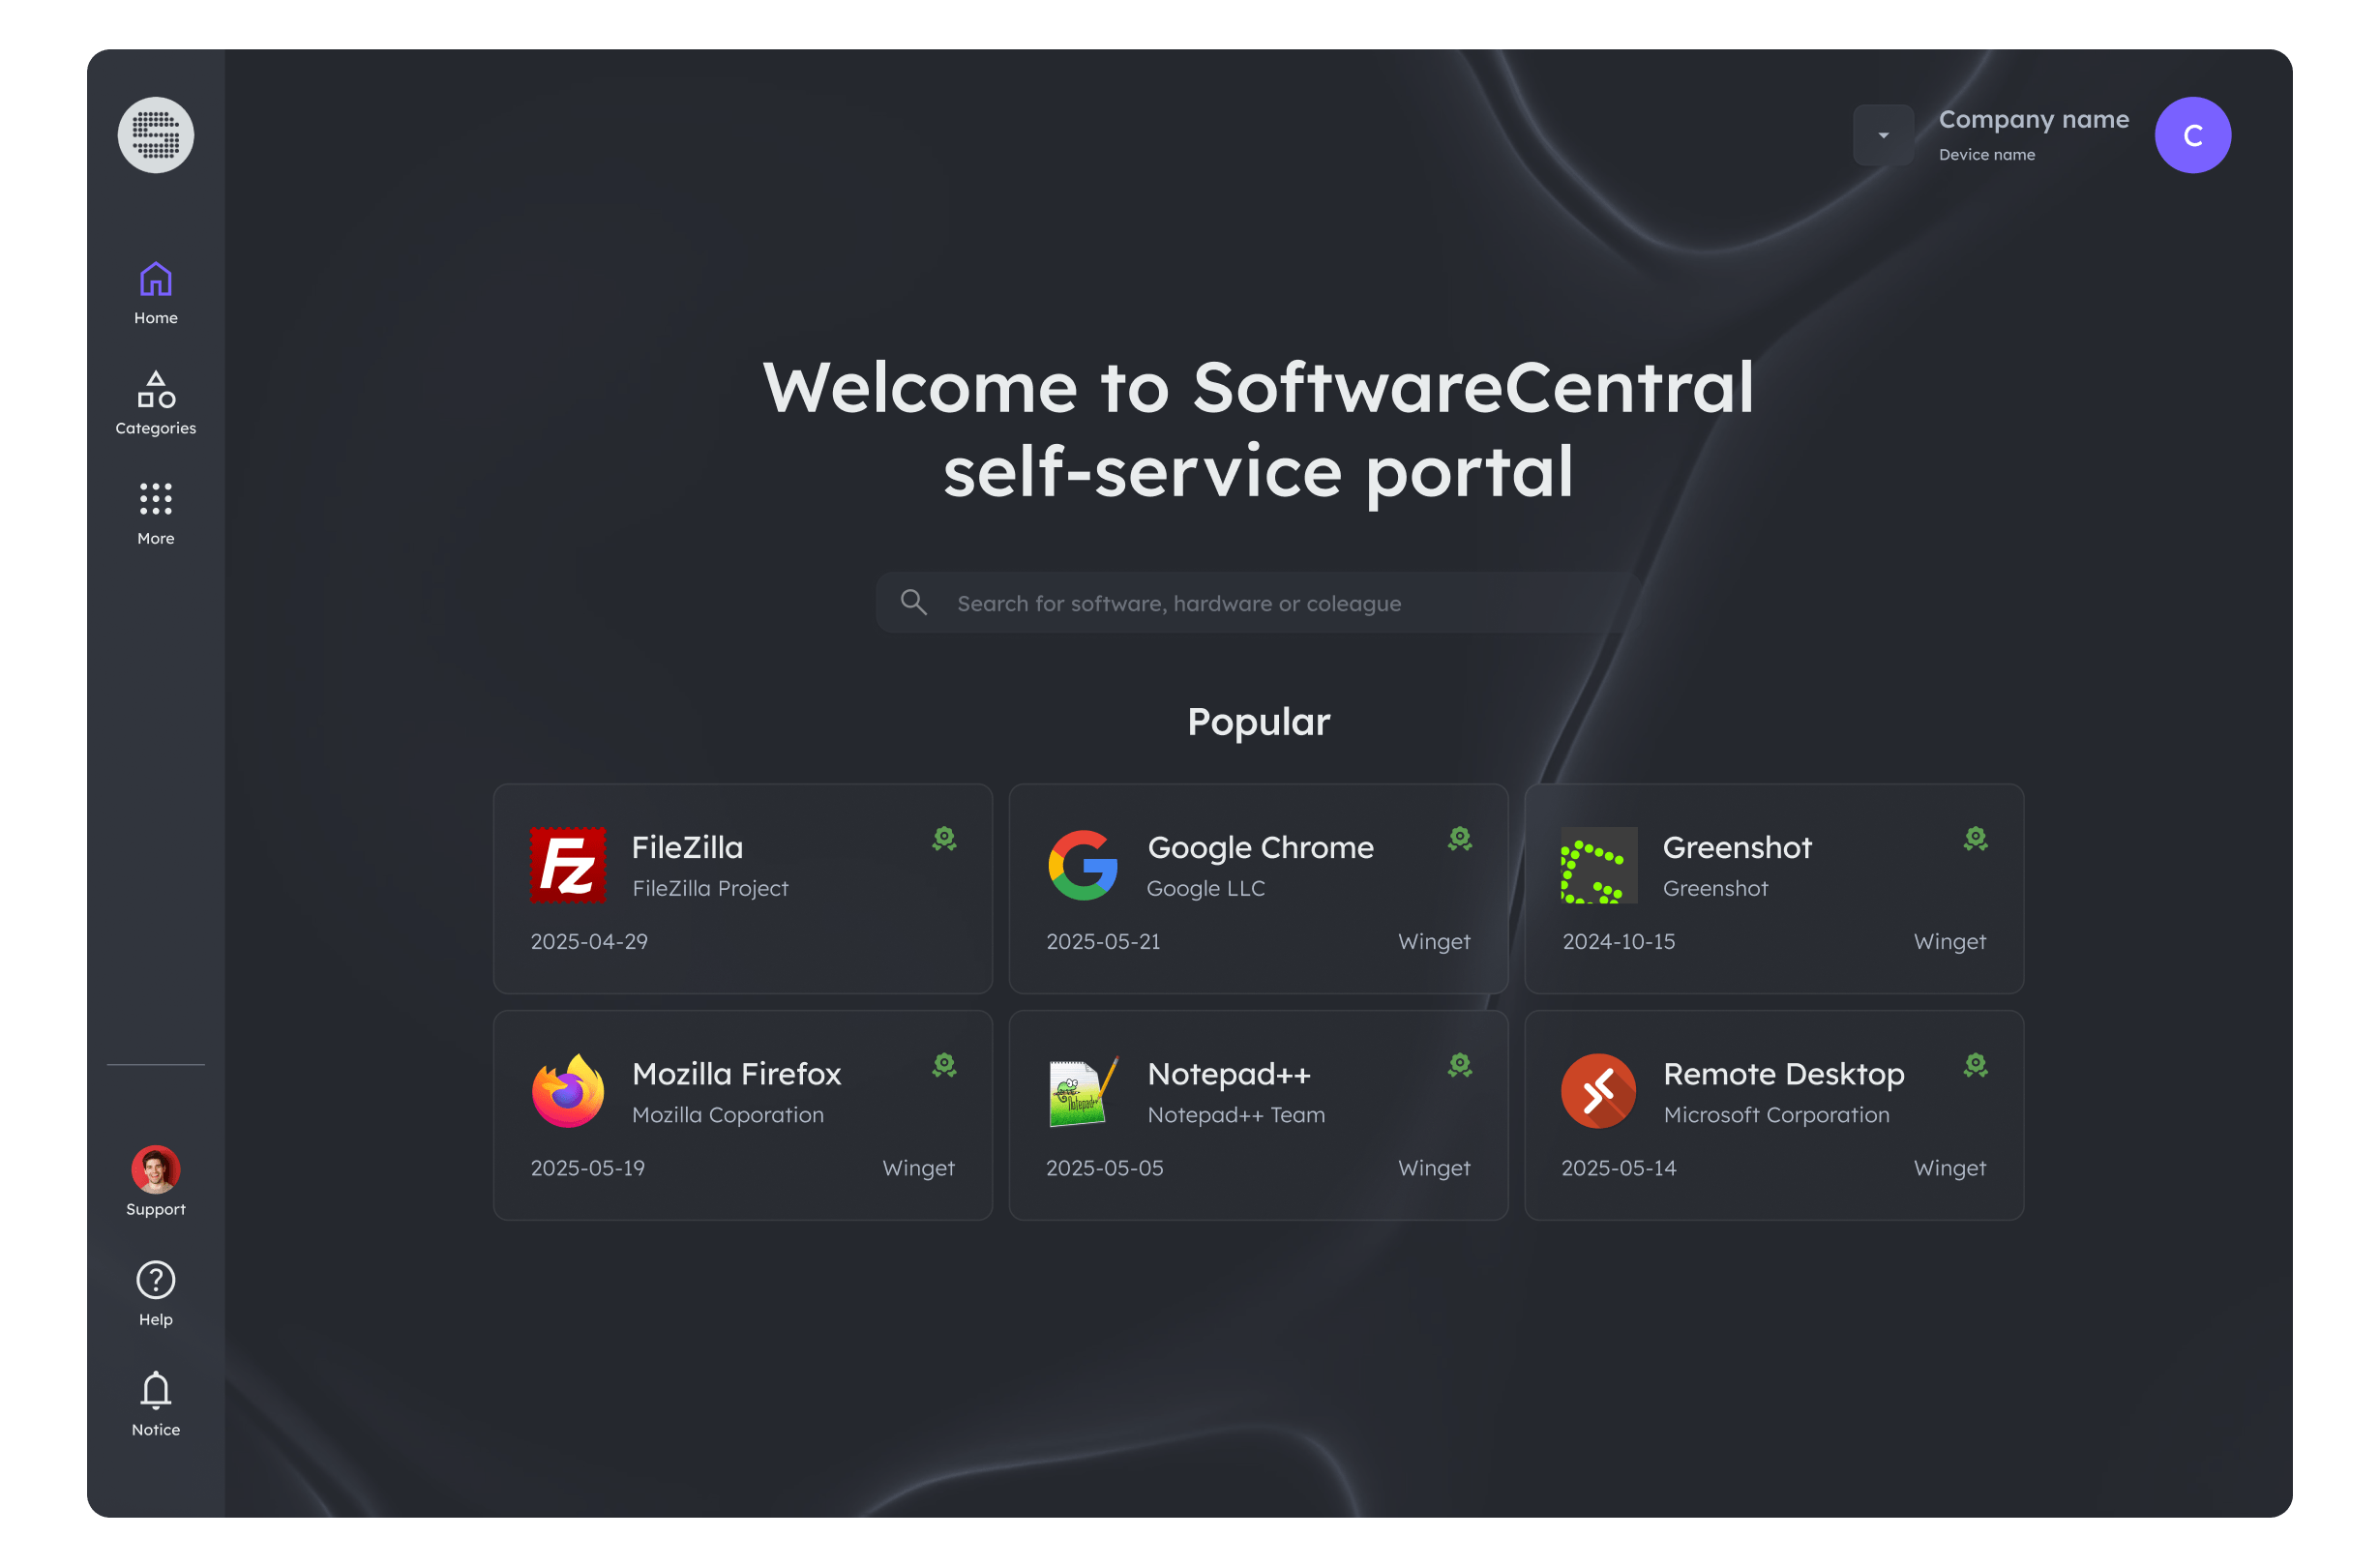Open the Categories sidebar icon

point(155,389)
